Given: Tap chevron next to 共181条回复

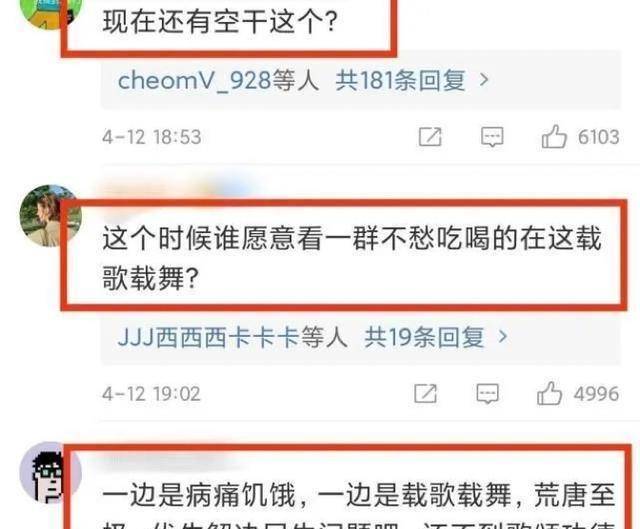Looking at the screenshot, I should (484, 80).
